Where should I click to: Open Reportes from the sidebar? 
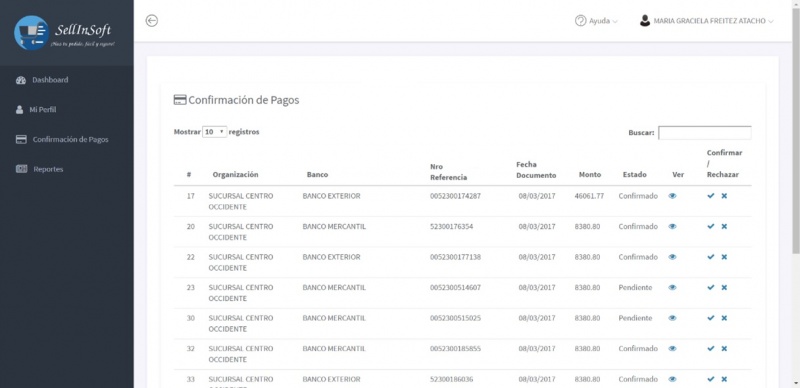click(48, 169)
